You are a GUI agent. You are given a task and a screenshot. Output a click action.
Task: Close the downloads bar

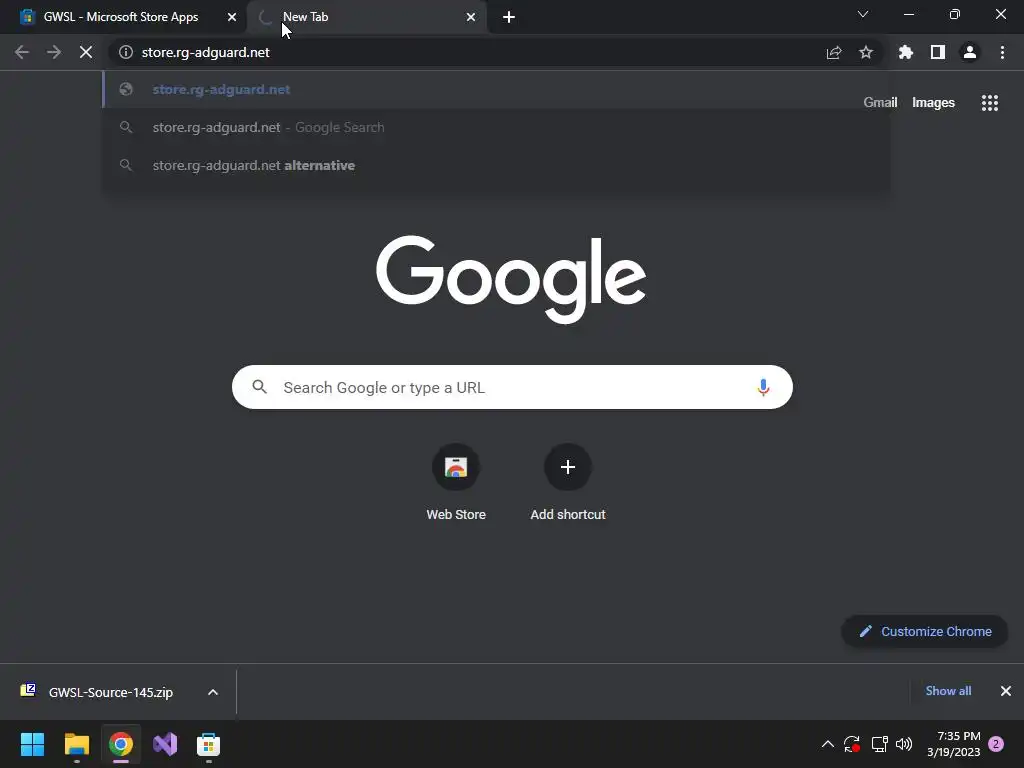[1006, 691]
